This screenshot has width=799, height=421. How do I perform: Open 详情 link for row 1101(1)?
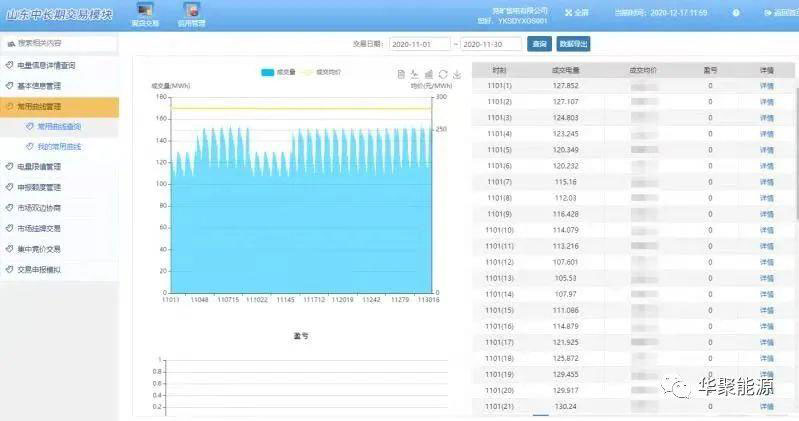click(766, 86)
